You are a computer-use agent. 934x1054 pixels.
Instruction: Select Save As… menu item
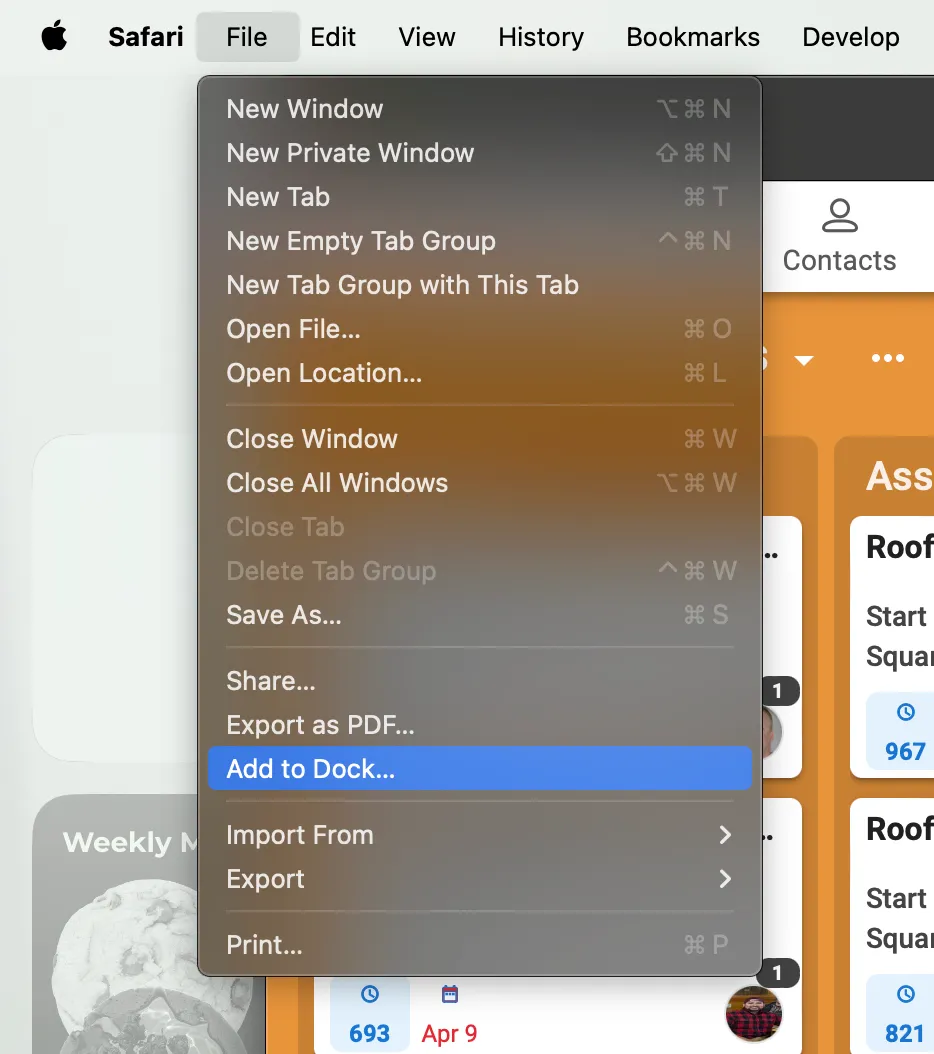coord(480,615)
